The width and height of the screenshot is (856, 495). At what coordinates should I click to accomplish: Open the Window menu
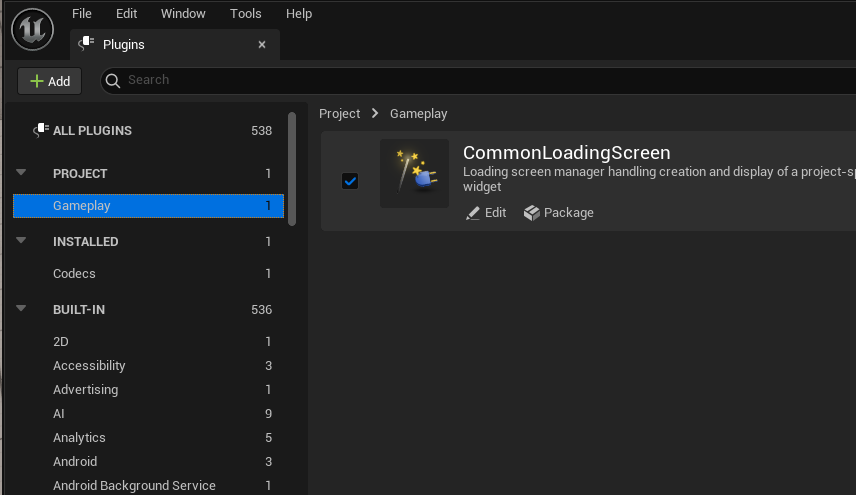click(183, 14)
